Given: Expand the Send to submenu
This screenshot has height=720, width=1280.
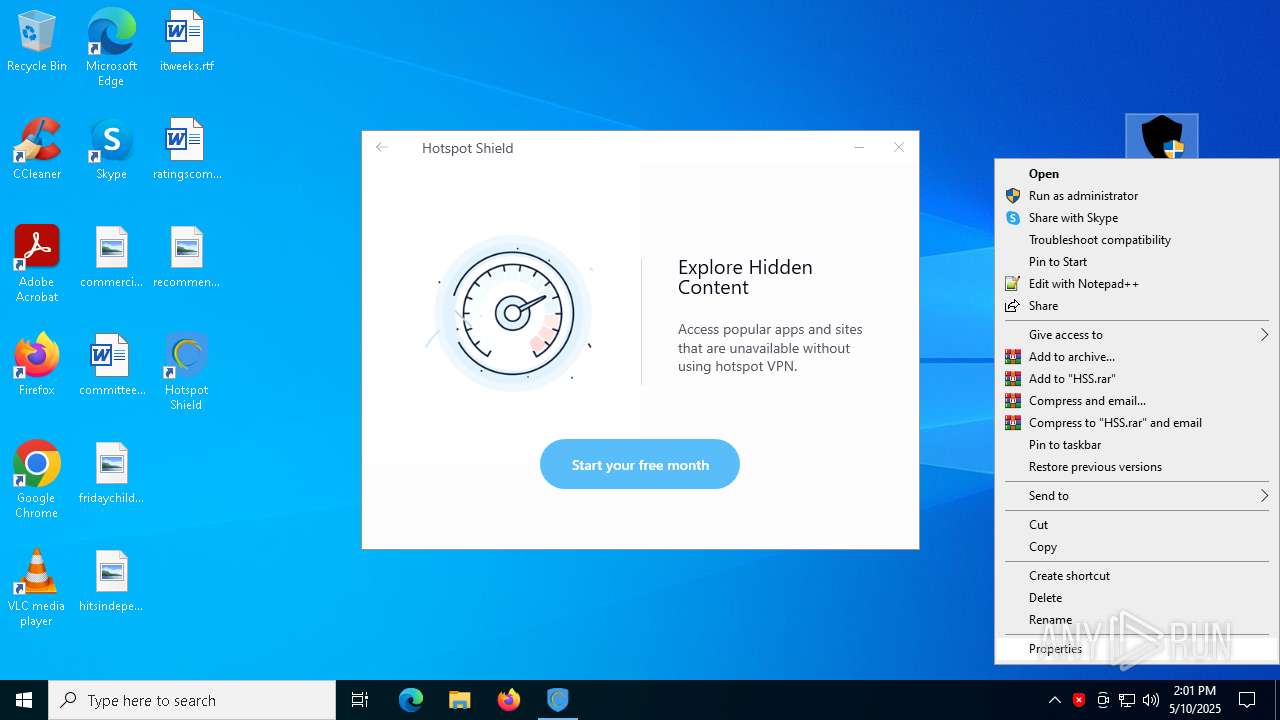Looking at the screenshot, I should point(1137,496).
